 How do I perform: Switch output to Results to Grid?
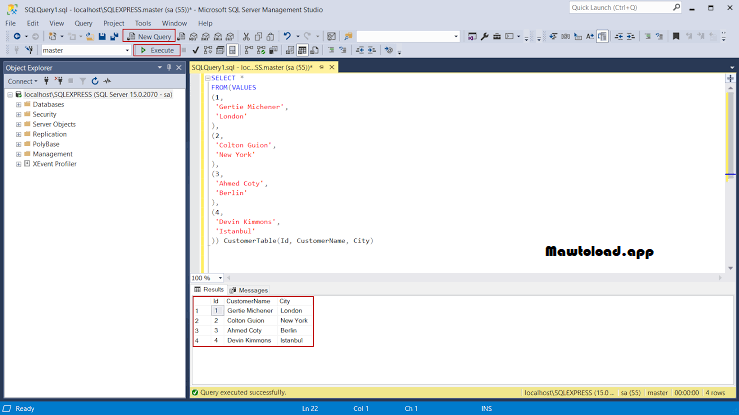(x=302, y=50)
